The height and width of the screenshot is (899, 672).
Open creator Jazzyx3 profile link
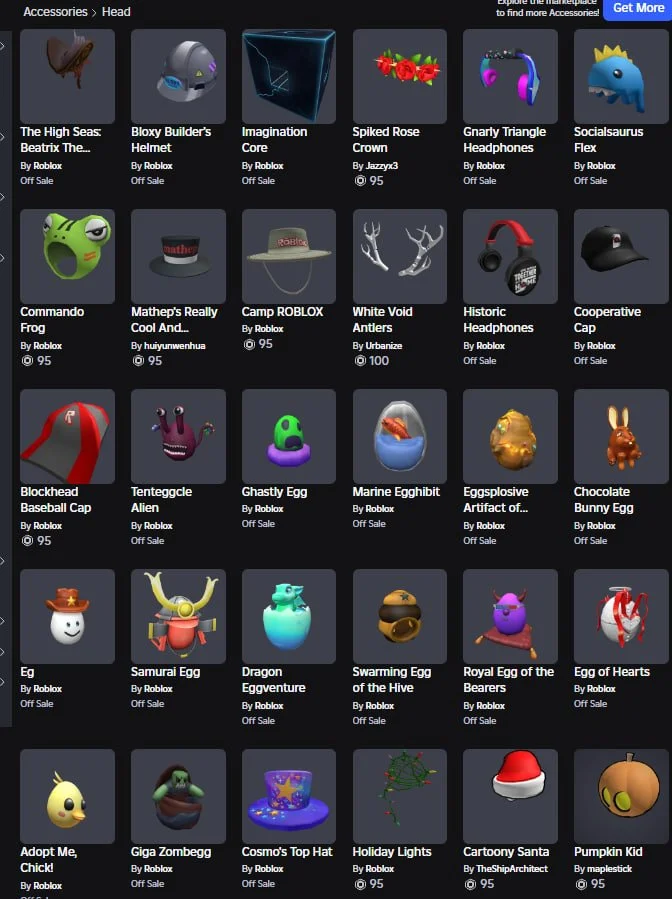(x=381, y=166)
